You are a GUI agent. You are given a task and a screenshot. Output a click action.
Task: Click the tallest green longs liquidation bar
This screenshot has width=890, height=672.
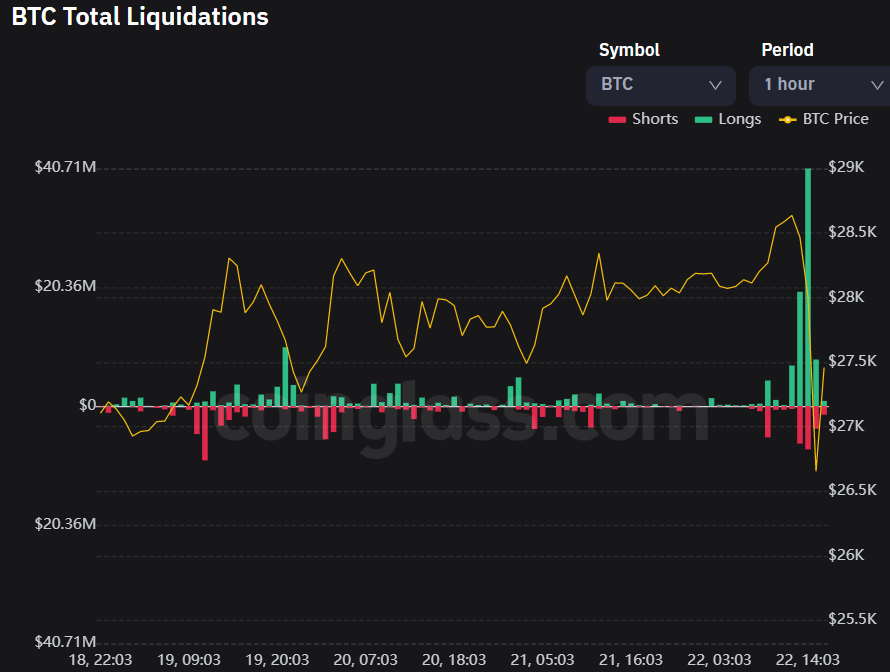[x=808, y=287]
